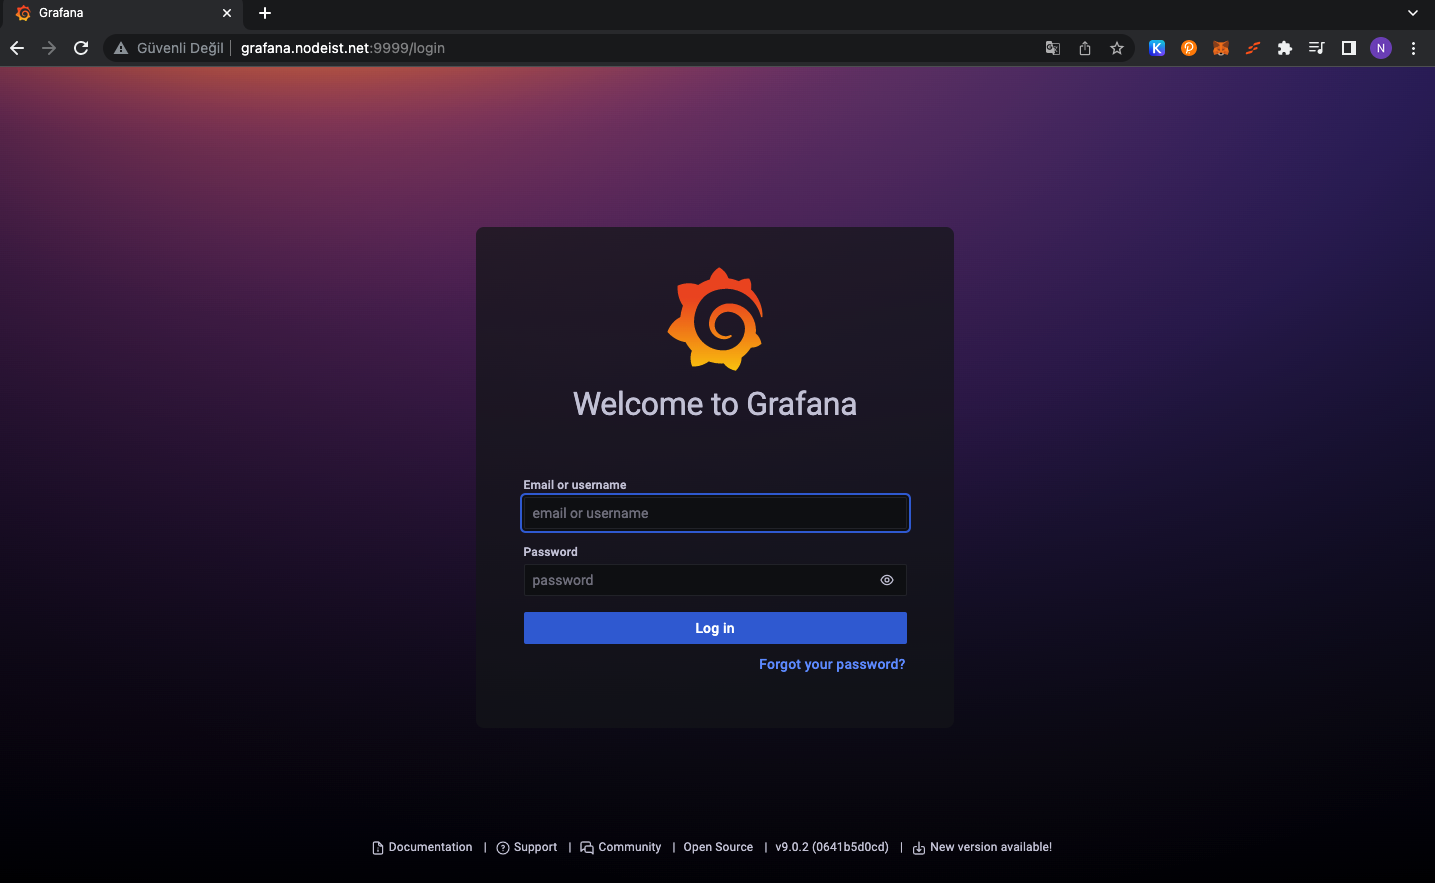Open the Chrome three-dot menu
This screenshot has height=883, width=1435.
(x=1413, y=48)
